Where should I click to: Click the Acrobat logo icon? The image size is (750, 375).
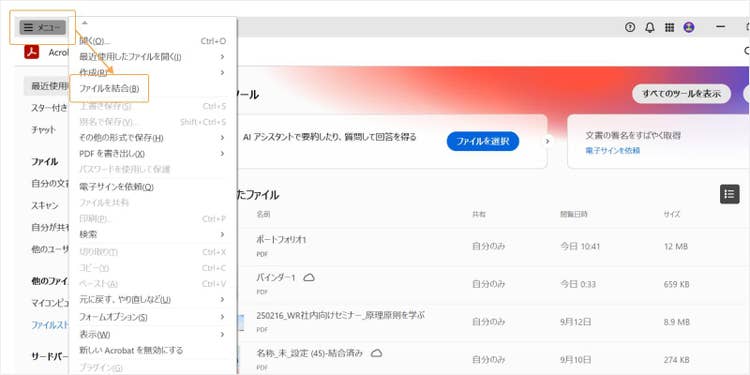(x=32, y=53)
